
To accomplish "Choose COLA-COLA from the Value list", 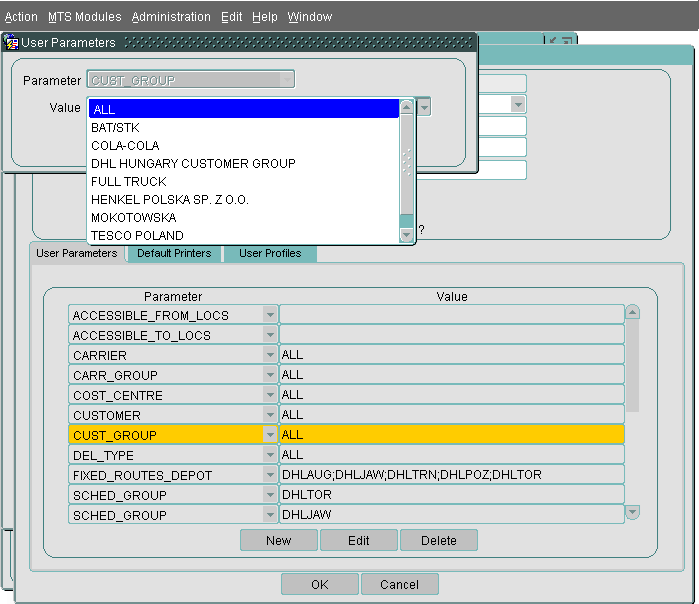I will coord(244,145).
